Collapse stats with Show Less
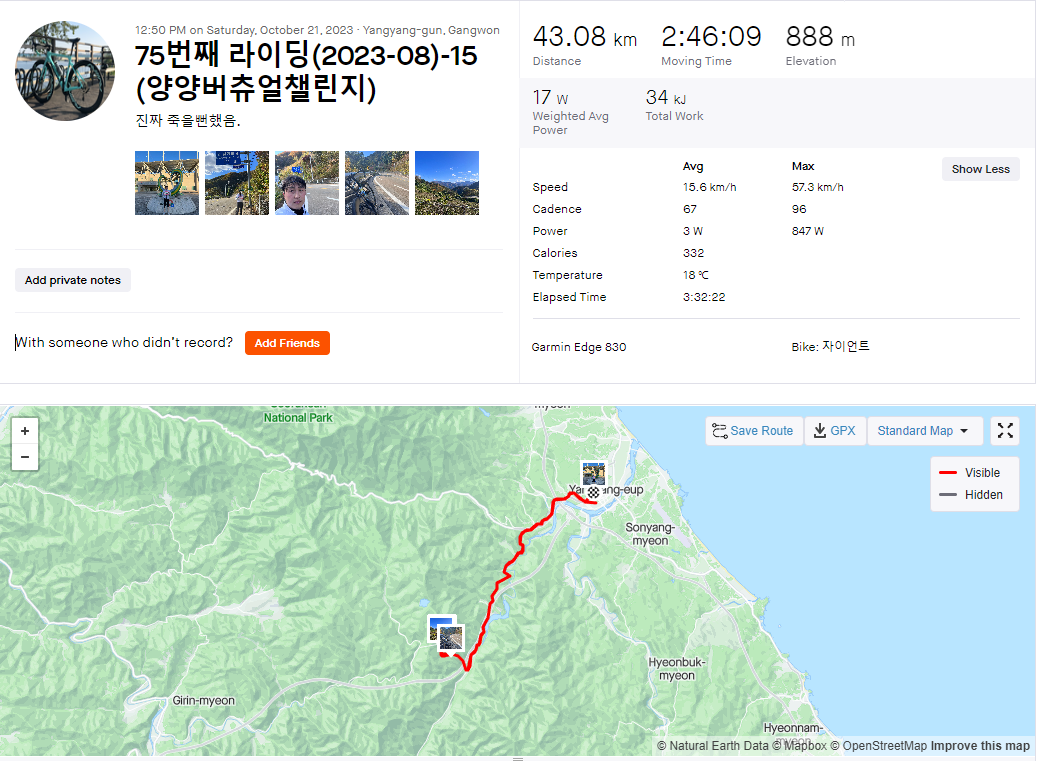 click(x=980, y=169)
